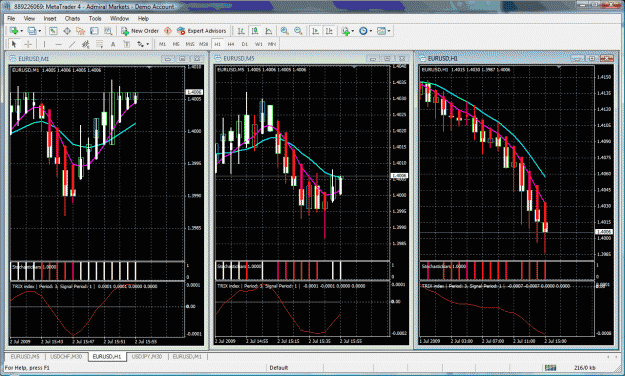Switch to the USDCHF,M30 chart tab
625x376 pixels.
coord(66,356)
